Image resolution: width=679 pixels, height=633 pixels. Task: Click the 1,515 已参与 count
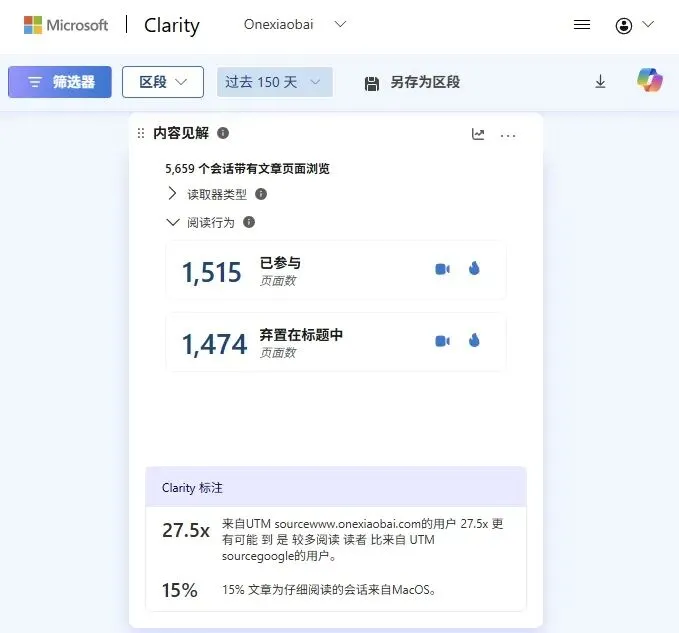(211, 272)
